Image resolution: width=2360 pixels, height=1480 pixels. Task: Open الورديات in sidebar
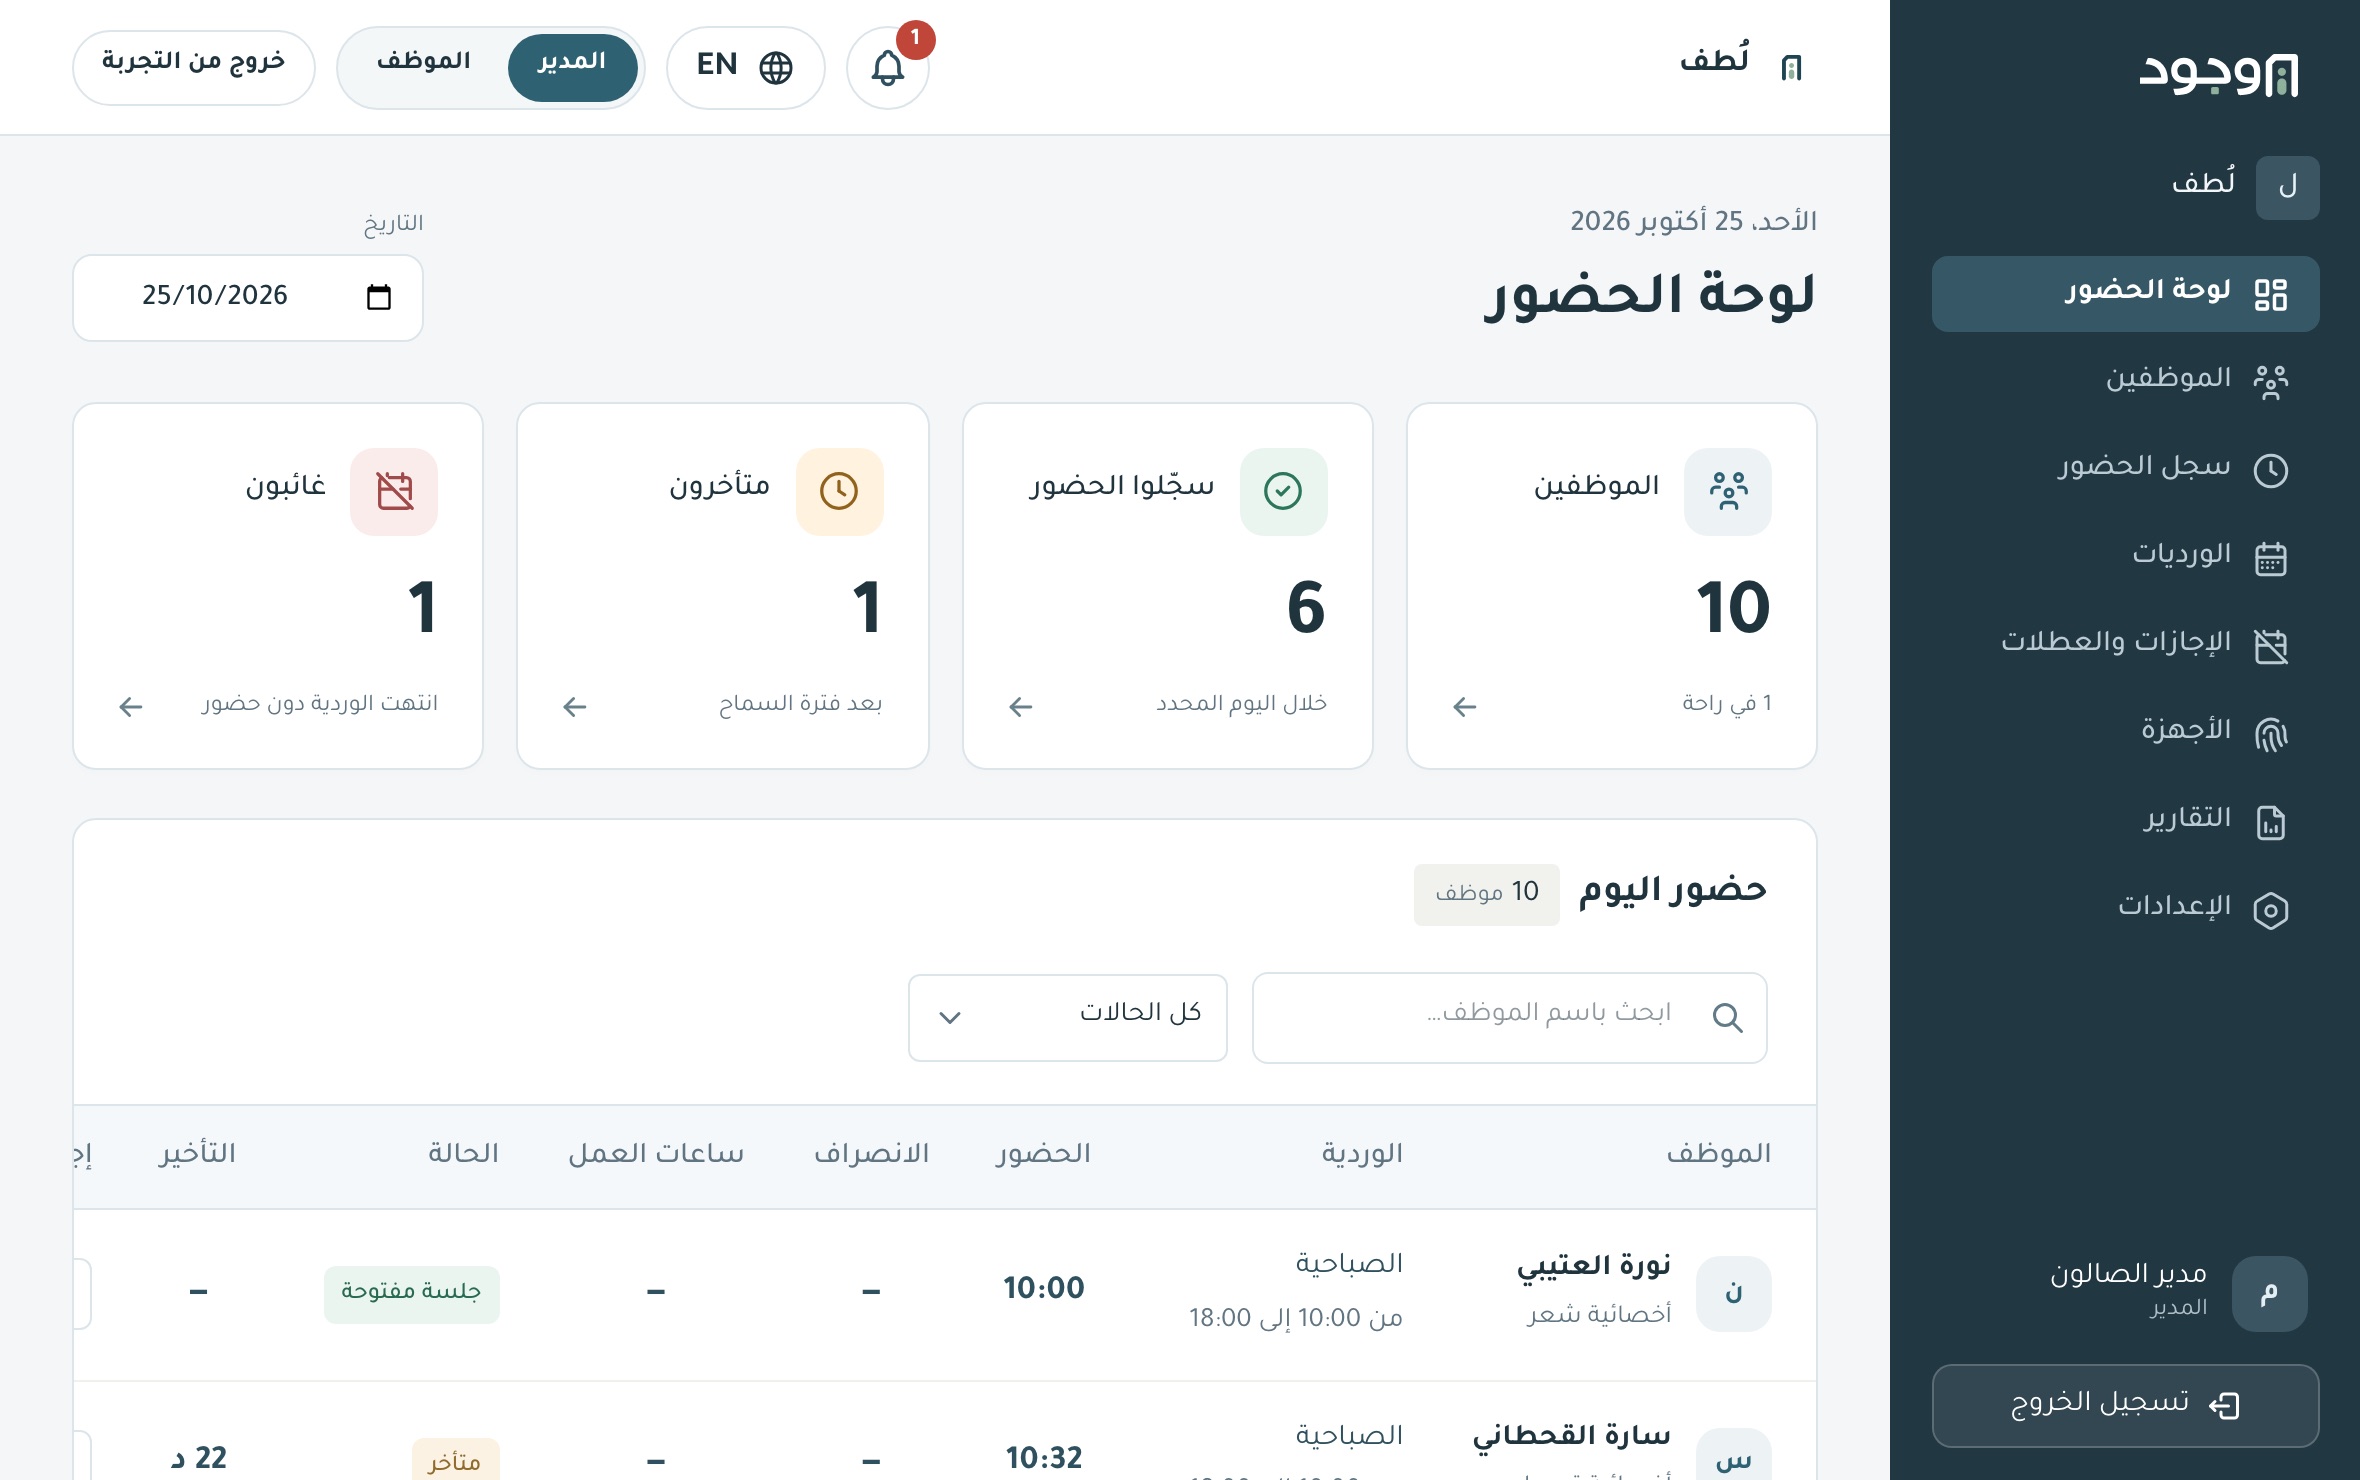tap(2125, 557)
